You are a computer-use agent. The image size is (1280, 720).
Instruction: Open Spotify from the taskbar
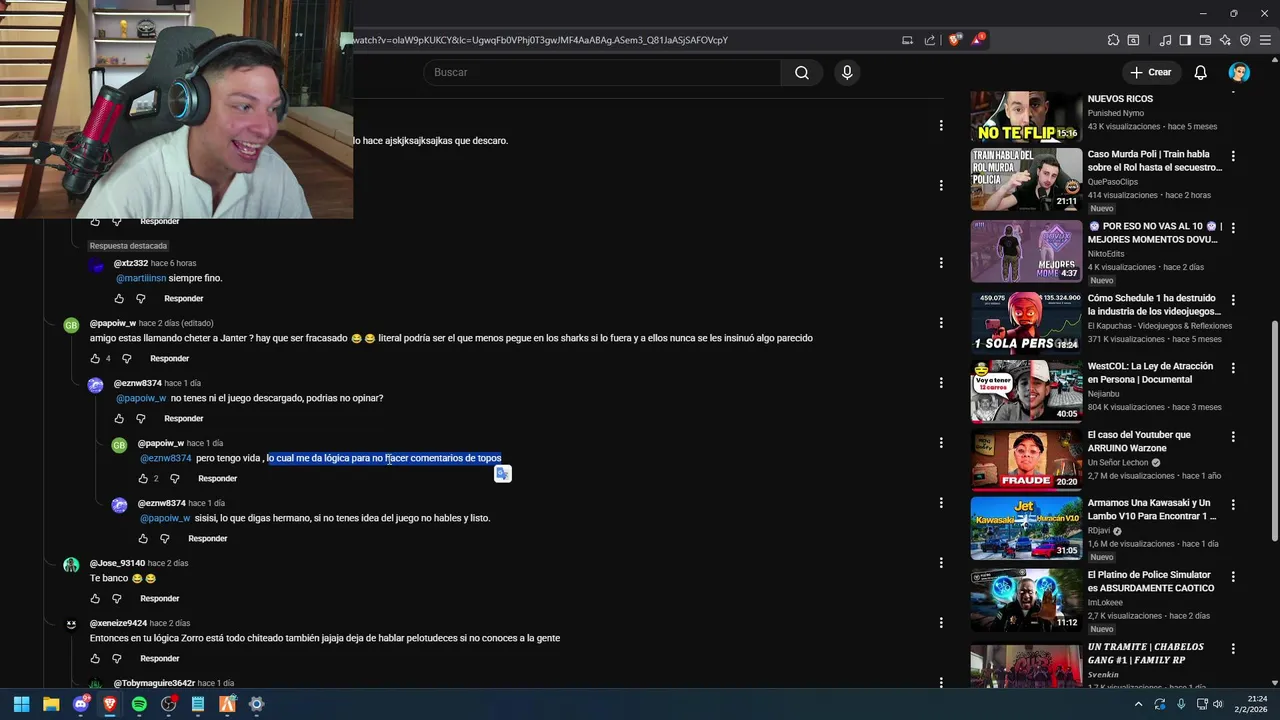[x=139, y=704]
